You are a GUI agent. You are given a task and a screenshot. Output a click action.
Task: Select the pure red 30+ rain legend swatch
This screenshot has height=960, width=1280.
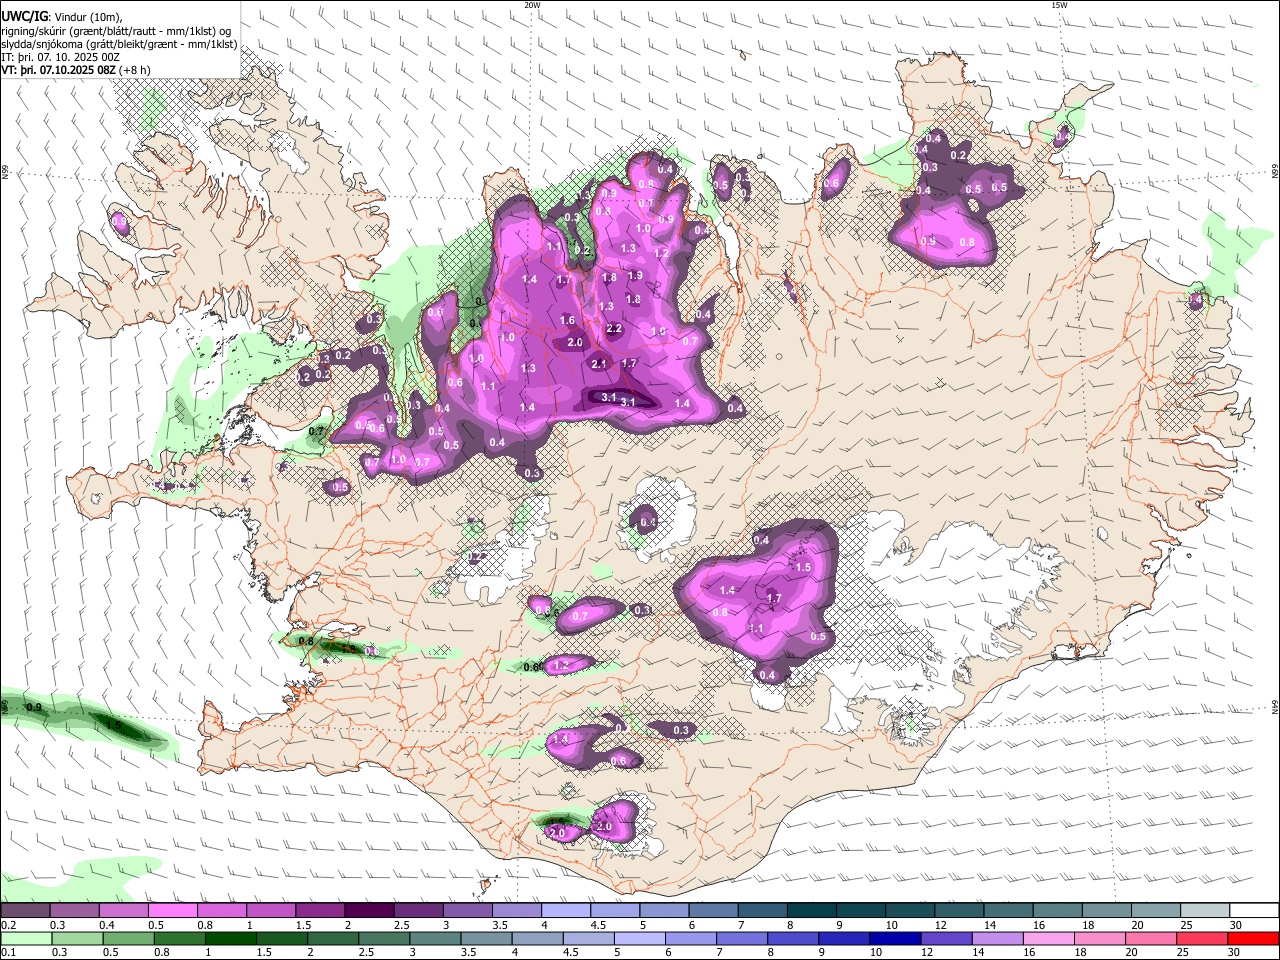coord(1252,939)
